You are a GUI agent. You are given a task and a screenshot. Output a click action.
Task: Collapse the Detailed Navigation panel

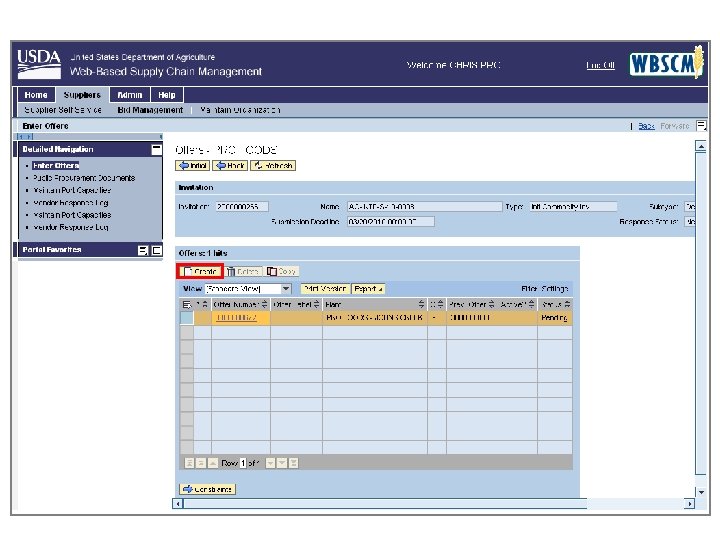(157, 149)
